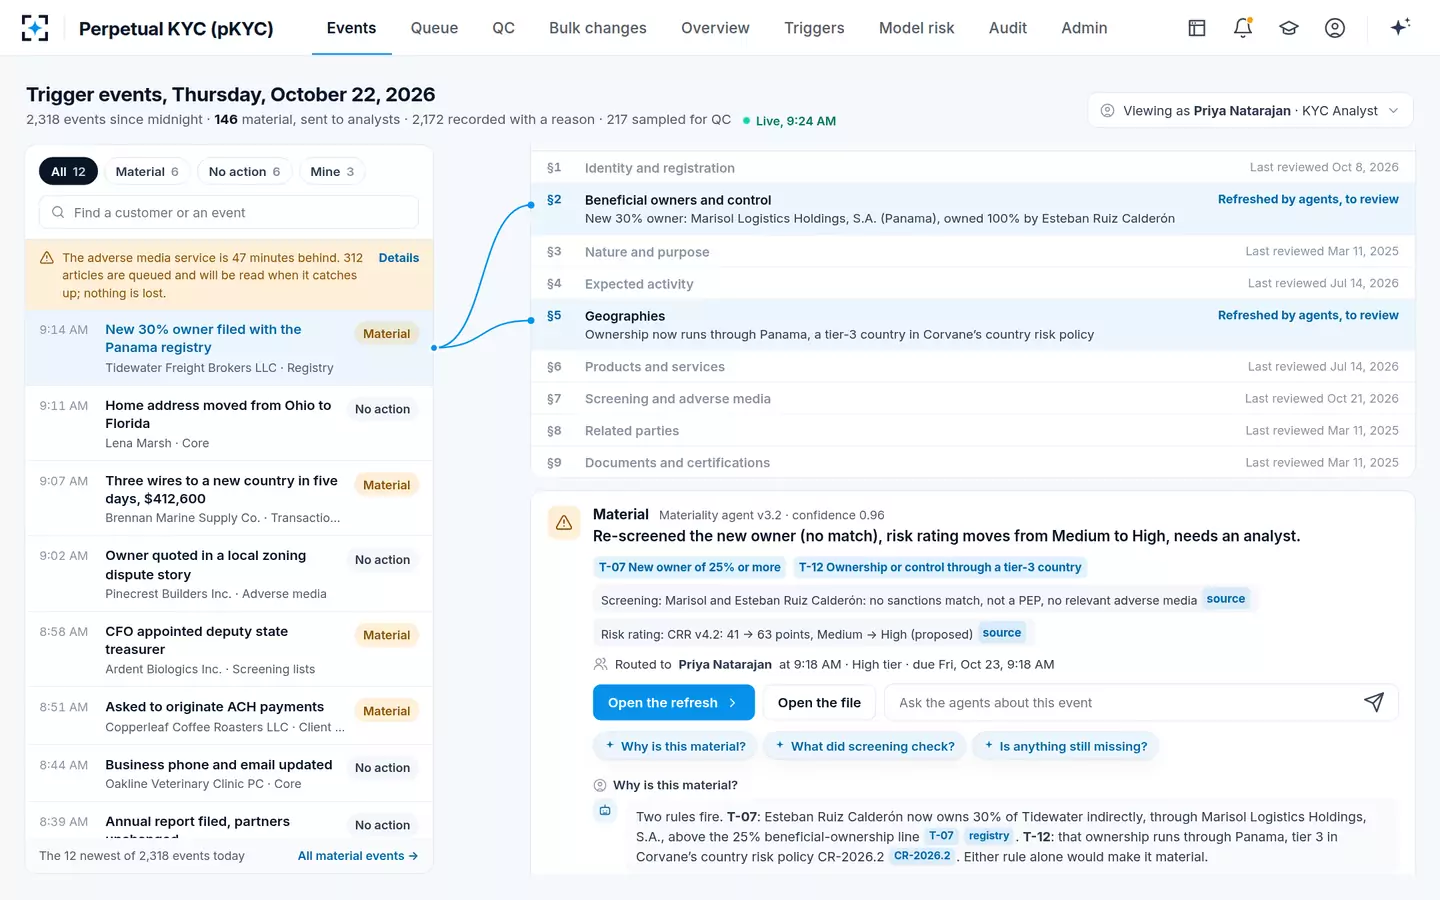Click the pKYC app logo icon
1440x900 pixels.
pos(35,28)
